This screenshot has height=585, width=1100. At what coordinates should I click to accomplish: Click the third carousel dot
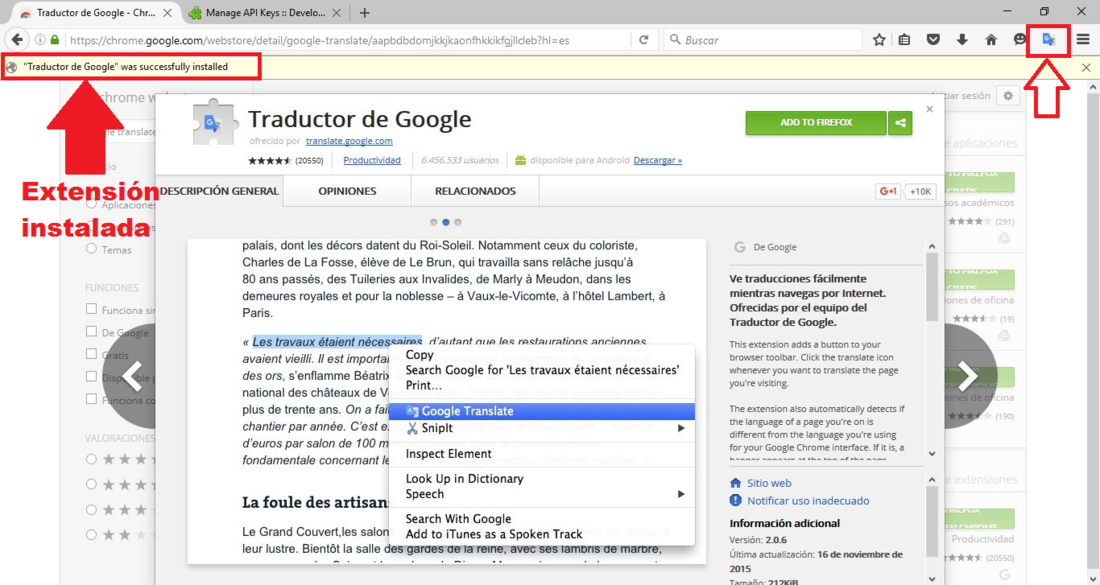point(458,222)
